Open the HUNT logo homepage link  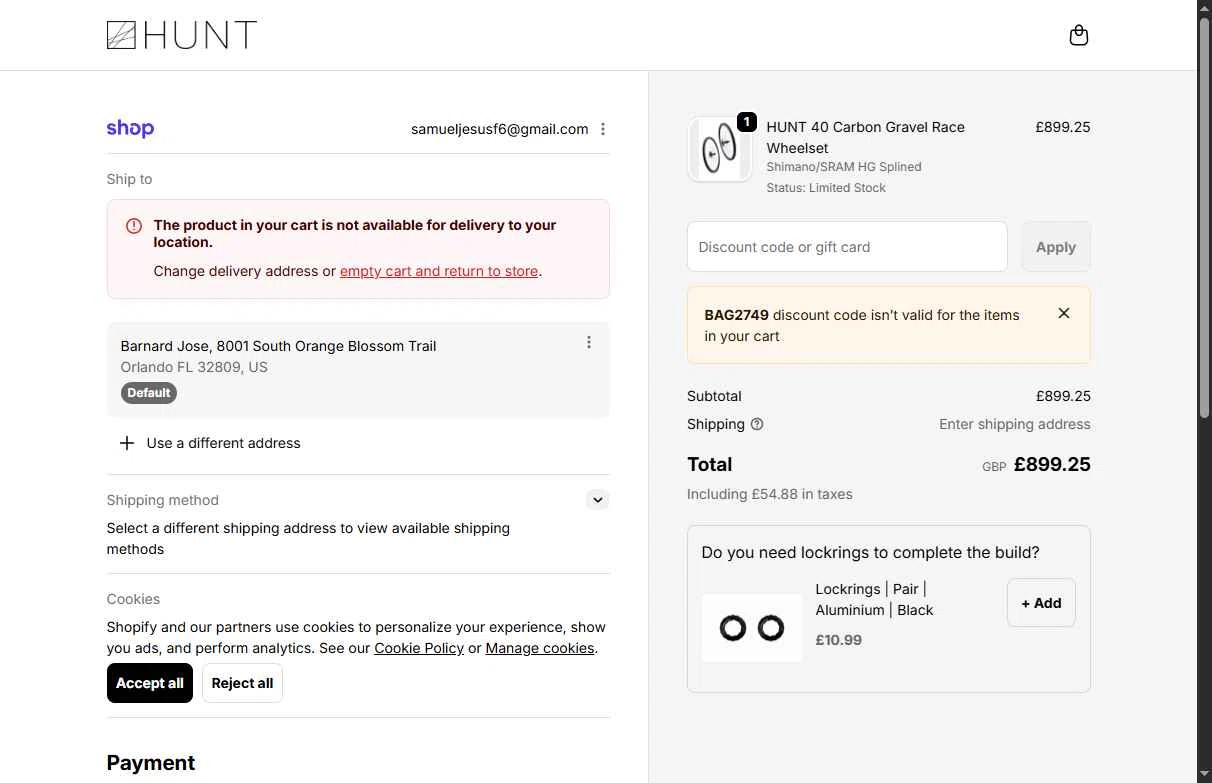tap(181, 35)
